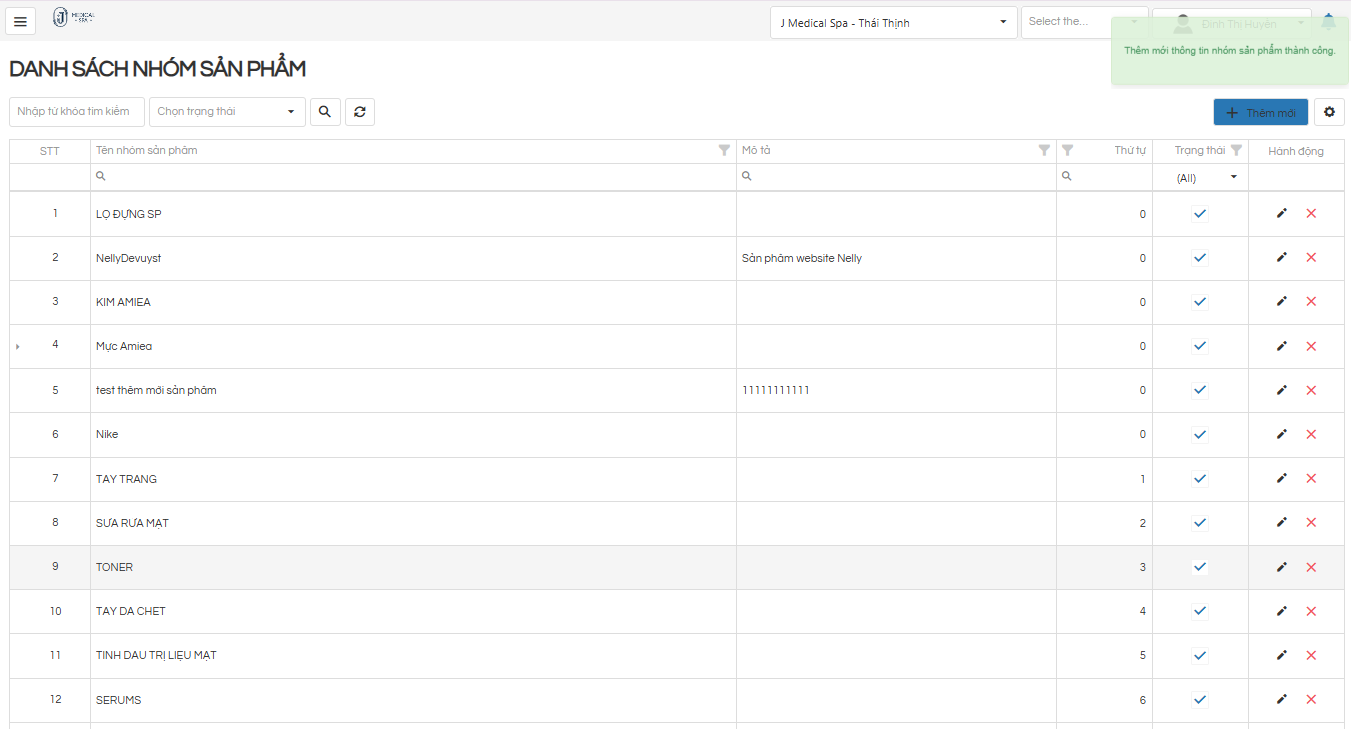Click the refresh list icon

pos(360,112)
